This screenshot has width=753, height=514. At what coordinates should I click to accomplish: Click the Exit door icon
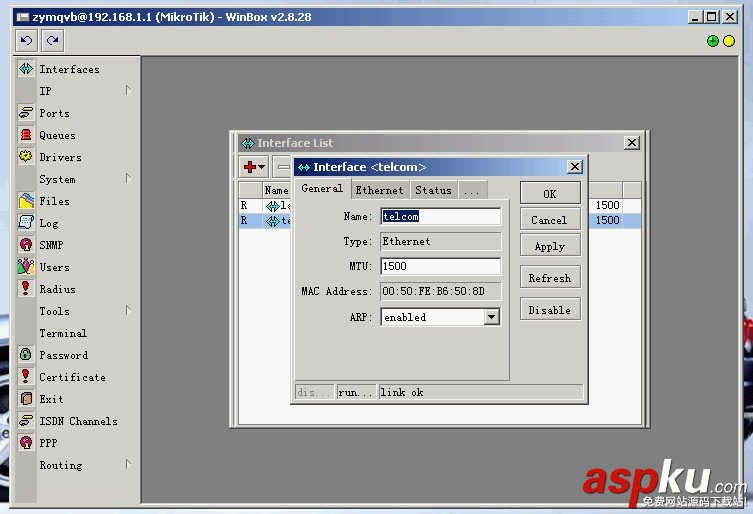(x=26, y=399)
